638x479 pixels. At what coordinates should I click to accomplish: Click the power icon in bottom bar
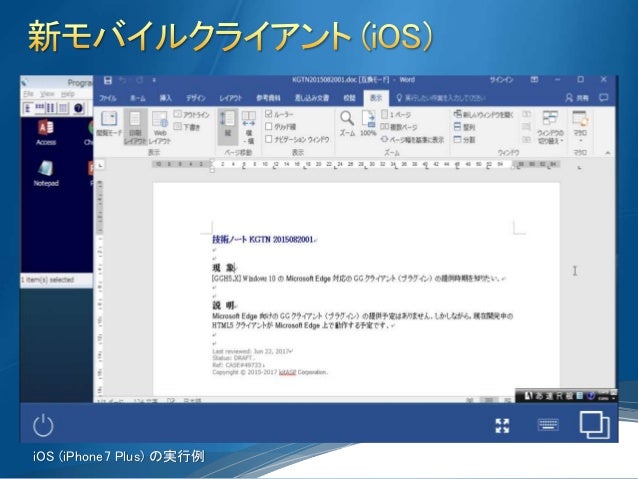[43, 425]
